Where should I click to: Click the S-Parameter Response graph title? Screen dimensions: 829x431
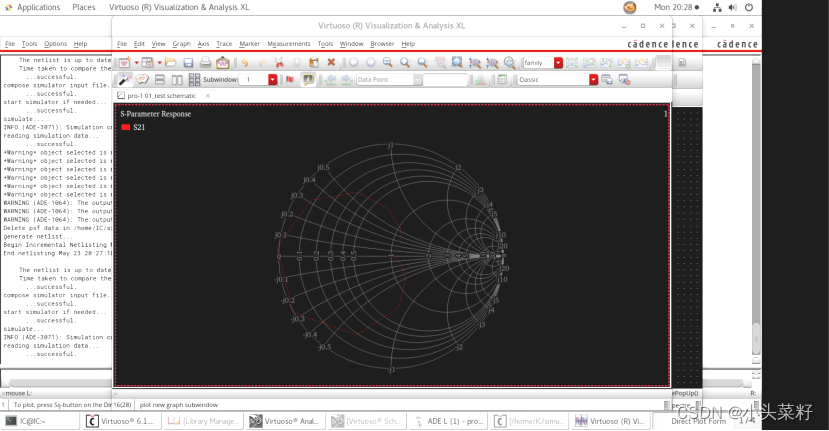[155, 114]
